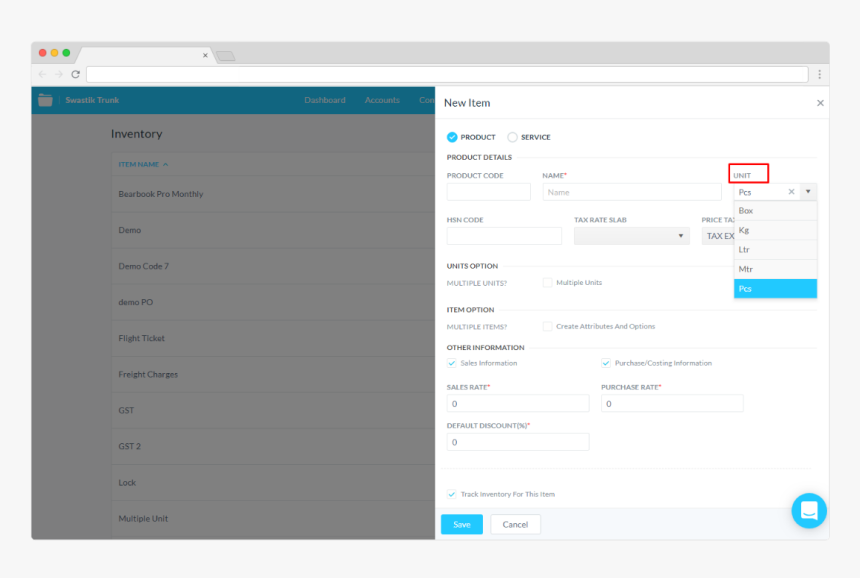Select the GST 2 row

(273, 446)
